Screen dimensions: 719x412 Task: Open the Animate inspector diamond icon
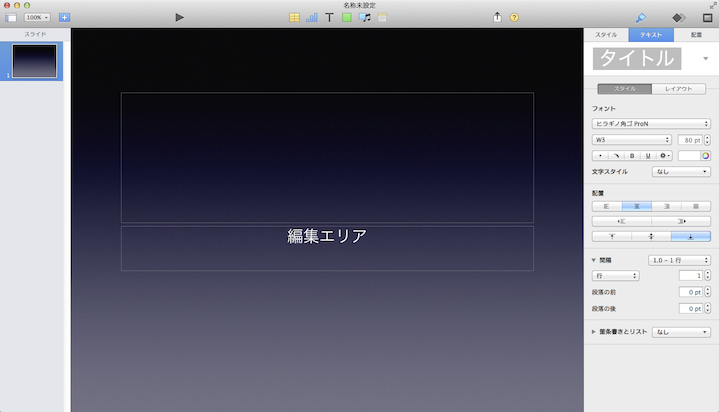pos(679,18)
